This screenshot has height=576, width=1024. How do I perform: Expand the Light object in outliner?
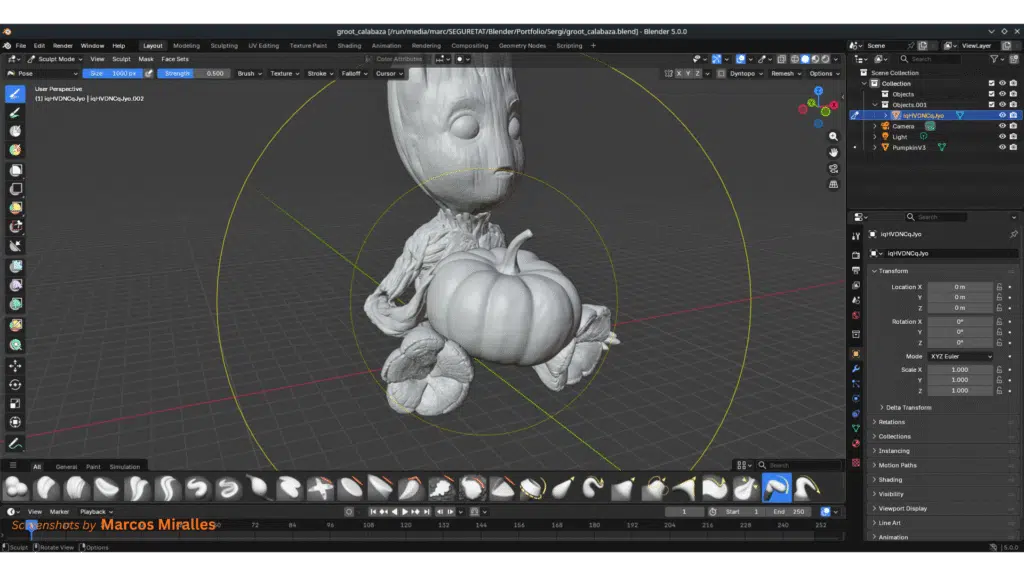[x=875, y=137]
